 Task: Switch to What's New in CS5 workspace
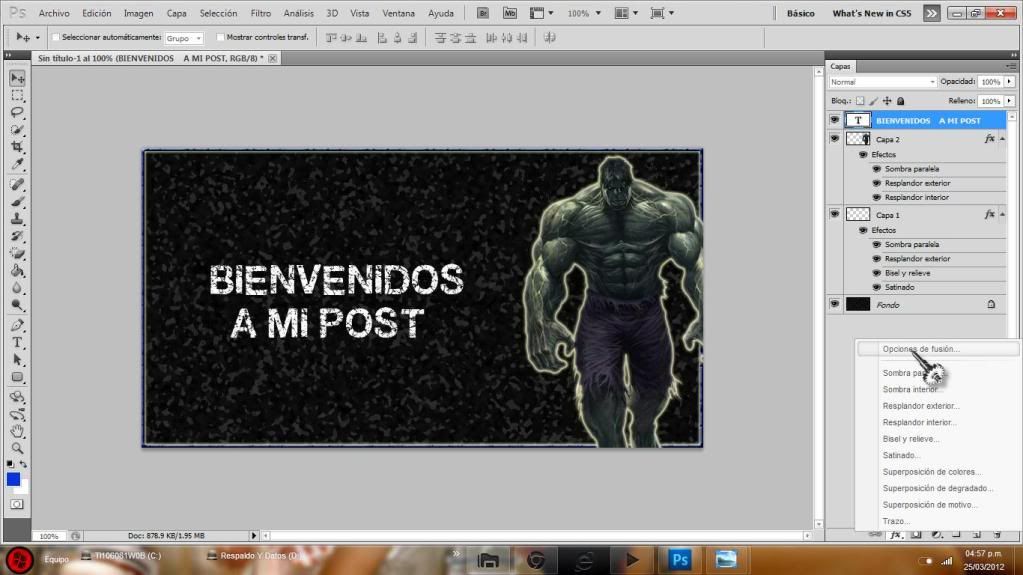(x=872, y=13)
